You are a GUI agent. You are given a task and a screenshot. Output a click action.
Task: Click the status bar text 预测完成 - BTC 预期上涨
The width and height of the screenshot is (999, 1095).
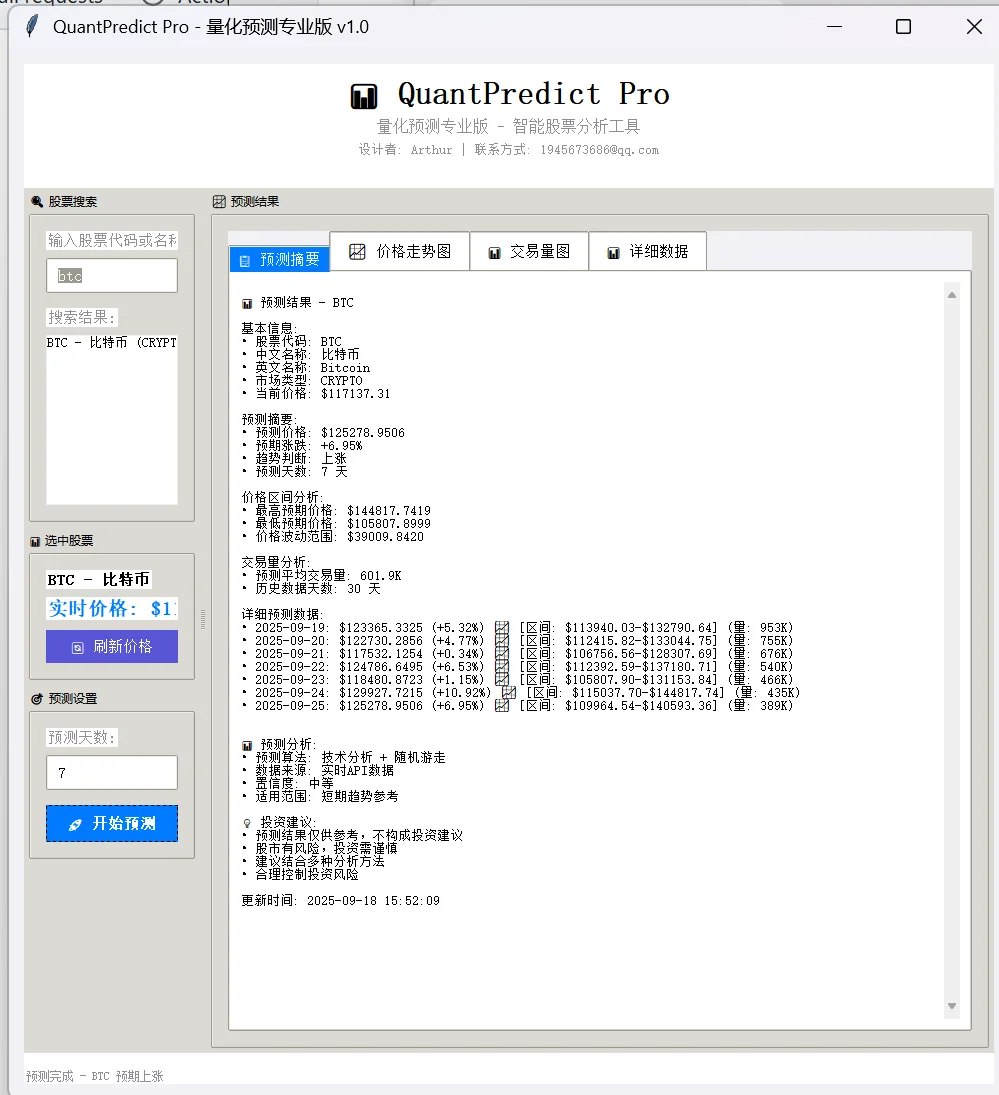[x=94, y=1076]
